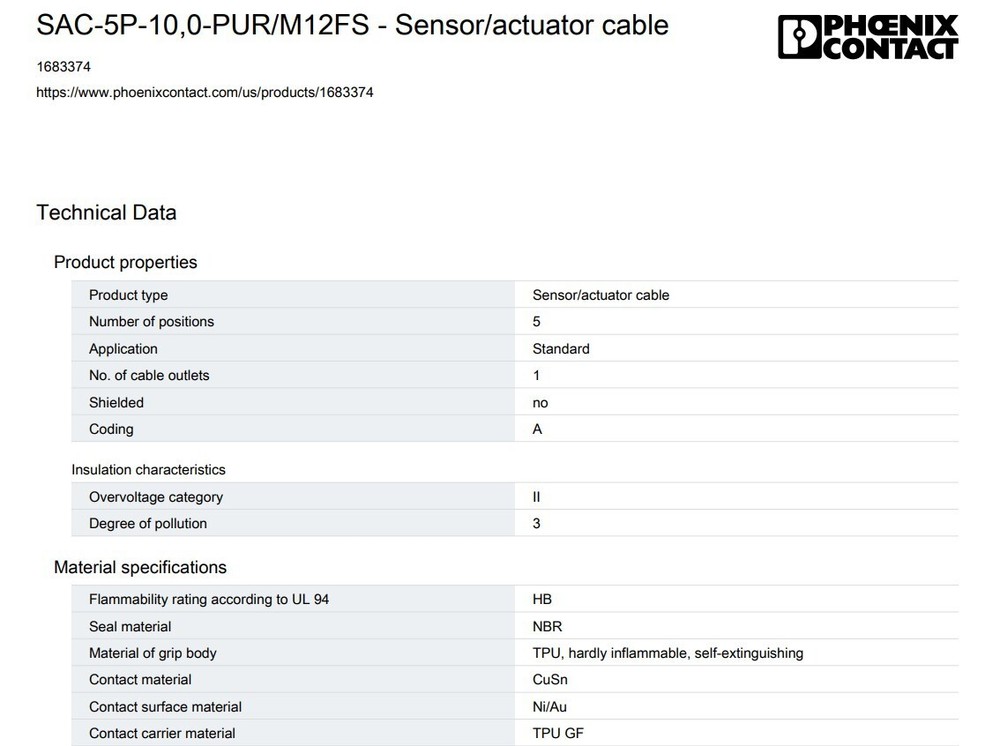
Task: Select the No. of cable outlets row
Action: pos(515,376)
